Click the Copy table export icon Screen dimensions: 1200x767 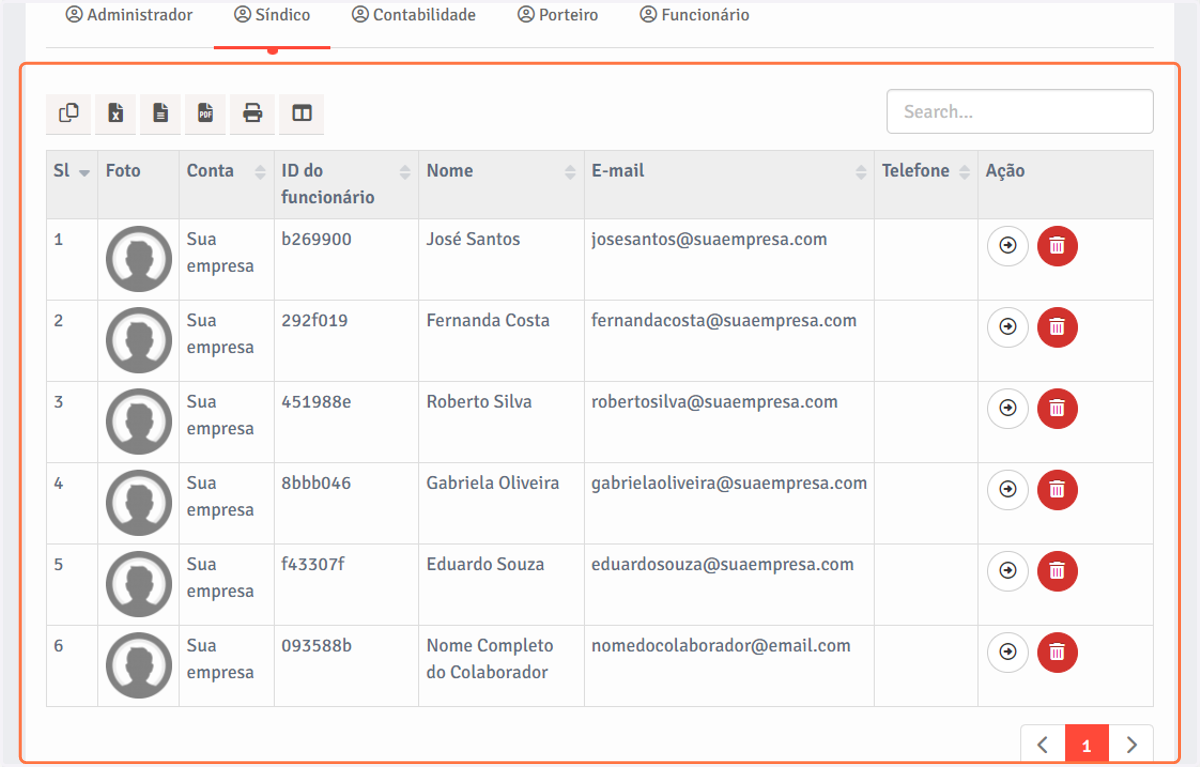click(69, 114)
